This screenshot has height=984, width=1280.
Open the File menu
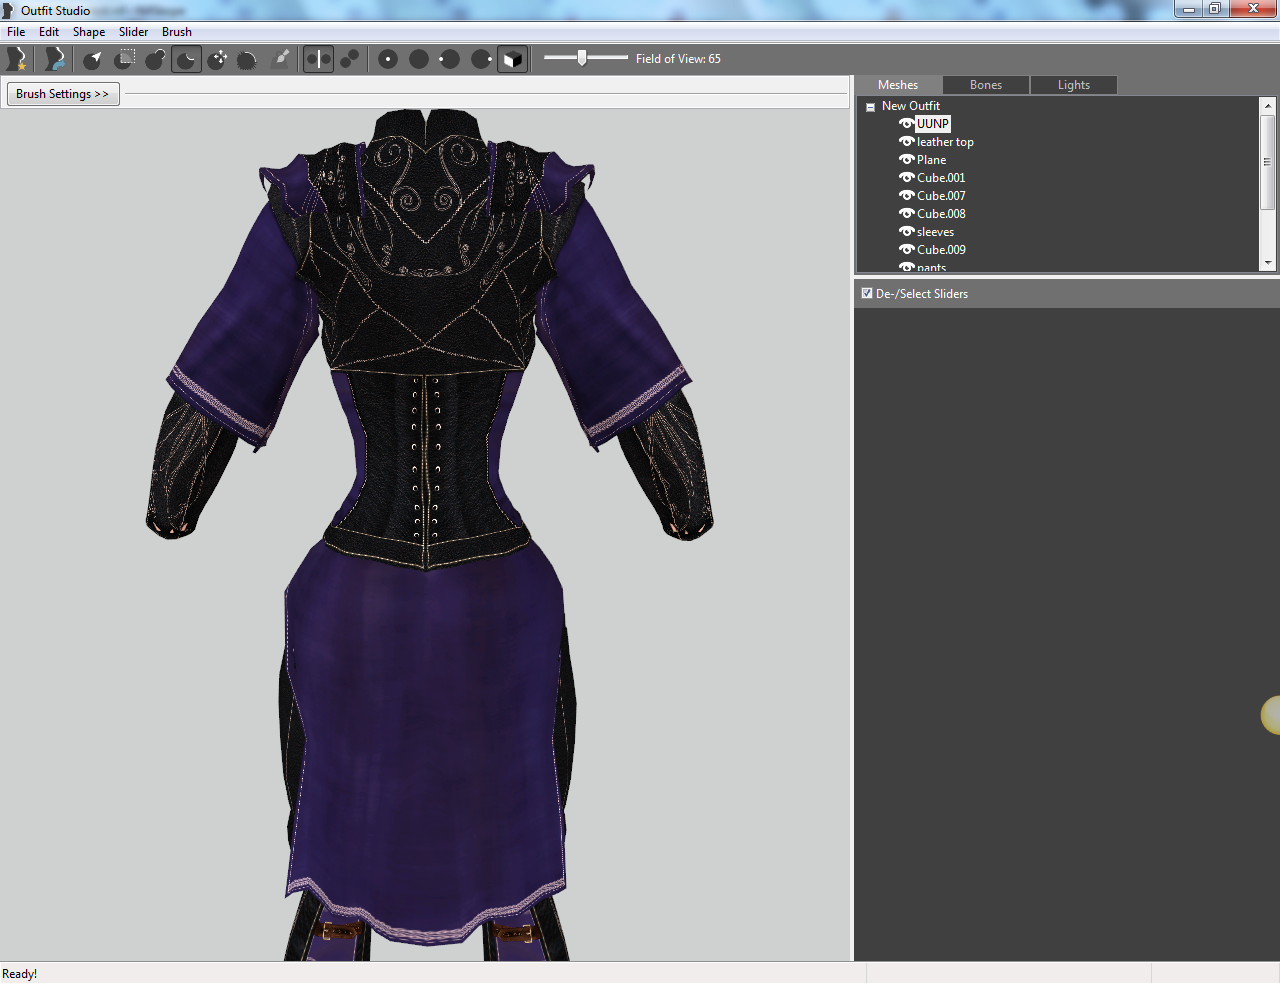tap(16, 32)
